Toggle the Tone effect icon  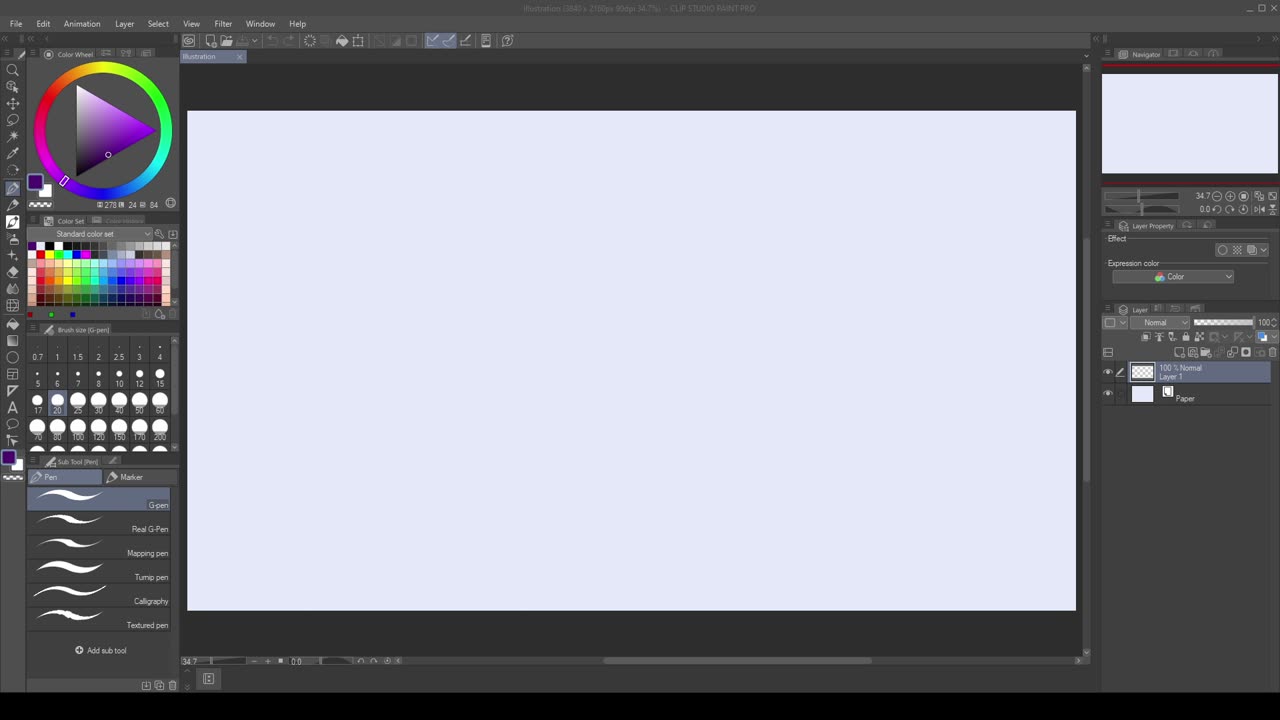(x=1237, y=250)
